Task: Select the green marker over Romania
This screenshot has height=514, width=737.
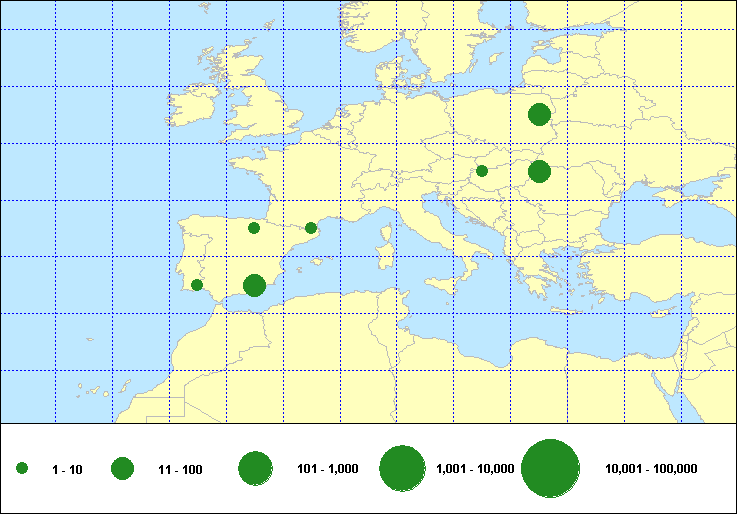Action: (539, 171)
